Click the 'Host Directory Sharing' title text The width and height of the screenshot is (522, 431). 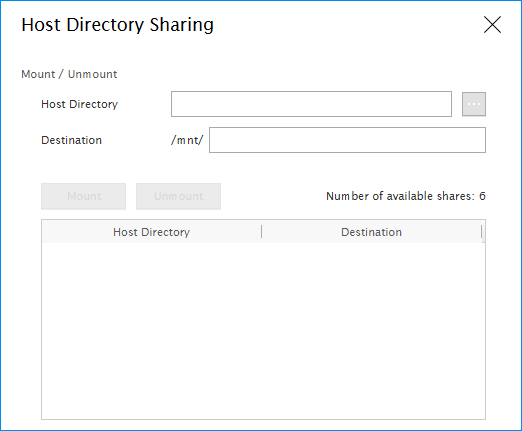pyautogui.click(x=117, y=25)
